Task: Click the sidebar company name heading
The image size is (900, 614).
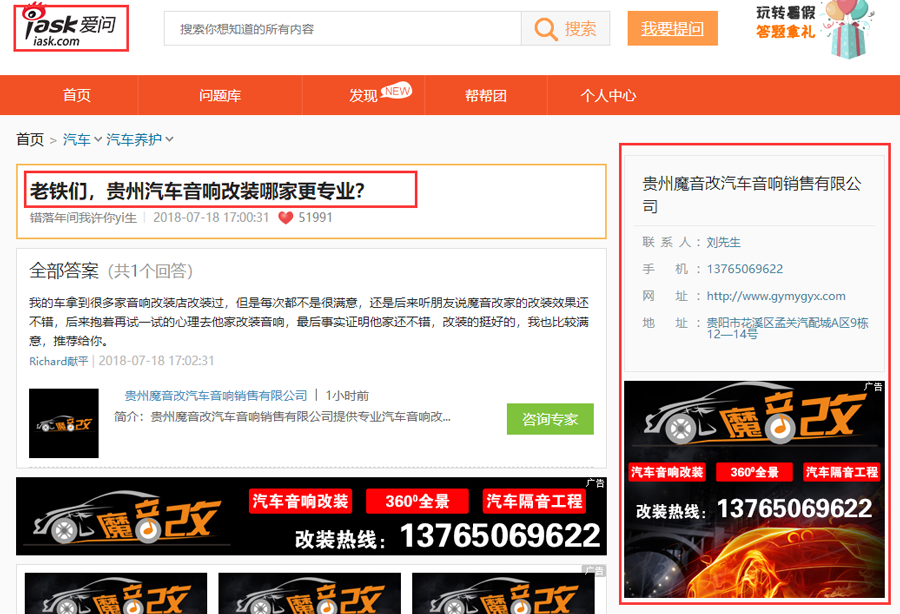Action: pos(752,195)
